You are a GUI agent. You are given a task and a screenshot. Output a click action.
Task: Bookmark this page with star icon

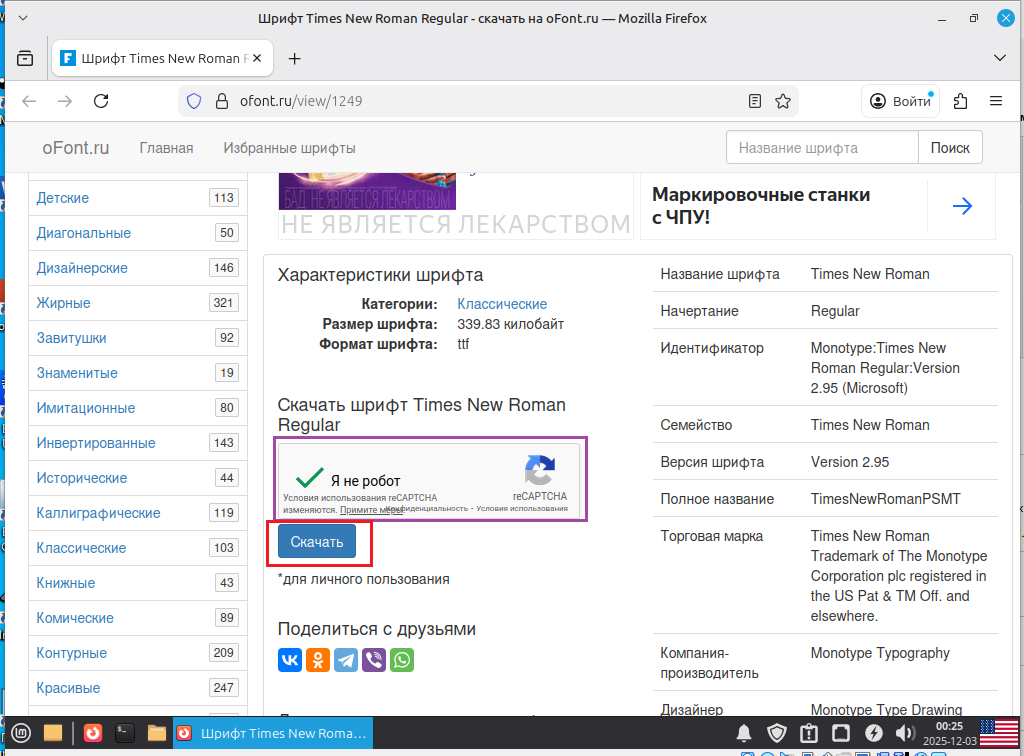coord(783,101)
